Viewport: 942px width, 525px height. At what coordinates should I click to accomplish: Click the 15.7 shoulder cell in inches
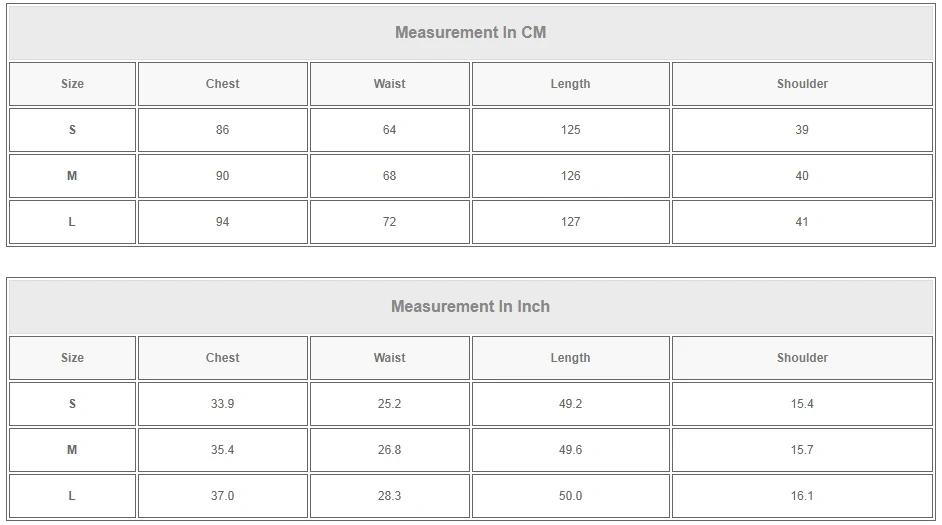[802, 450]
